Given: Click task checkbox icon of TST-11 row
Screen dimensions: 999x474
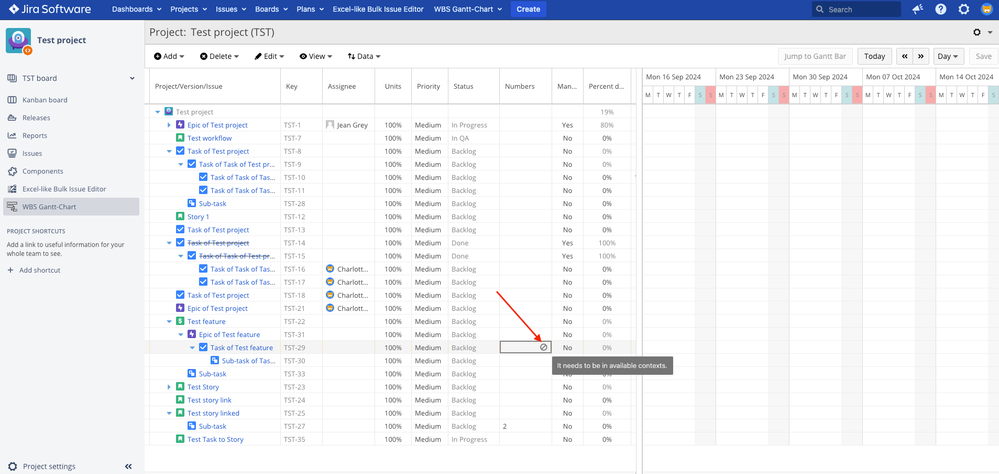Looking at the screenshot, I should click(203, 190).
